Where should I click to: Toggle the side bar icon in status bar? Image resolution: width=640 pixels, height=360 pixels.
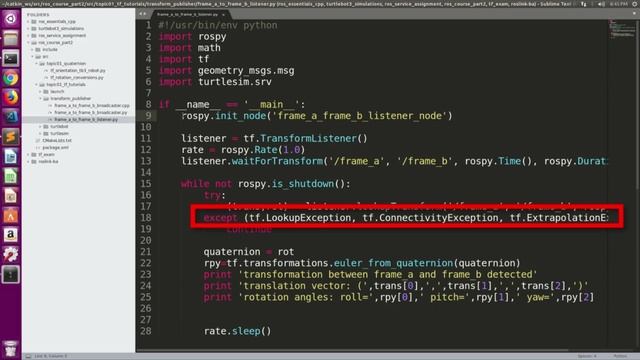(x=28, y=356)
